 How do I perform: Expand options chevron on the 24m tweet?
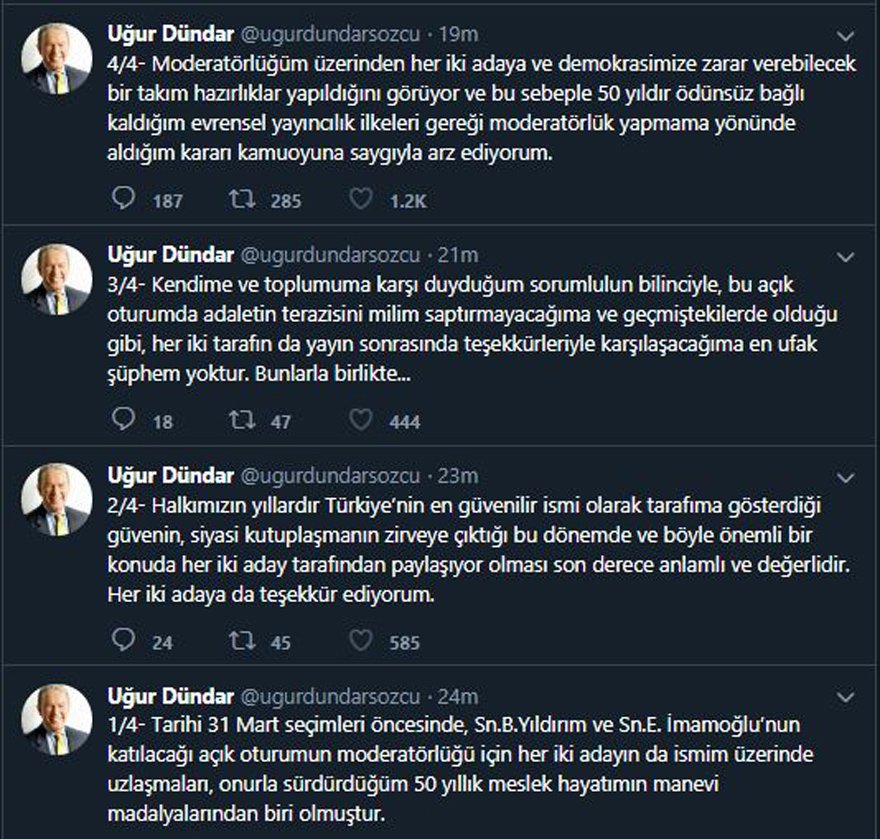(845, 698)
